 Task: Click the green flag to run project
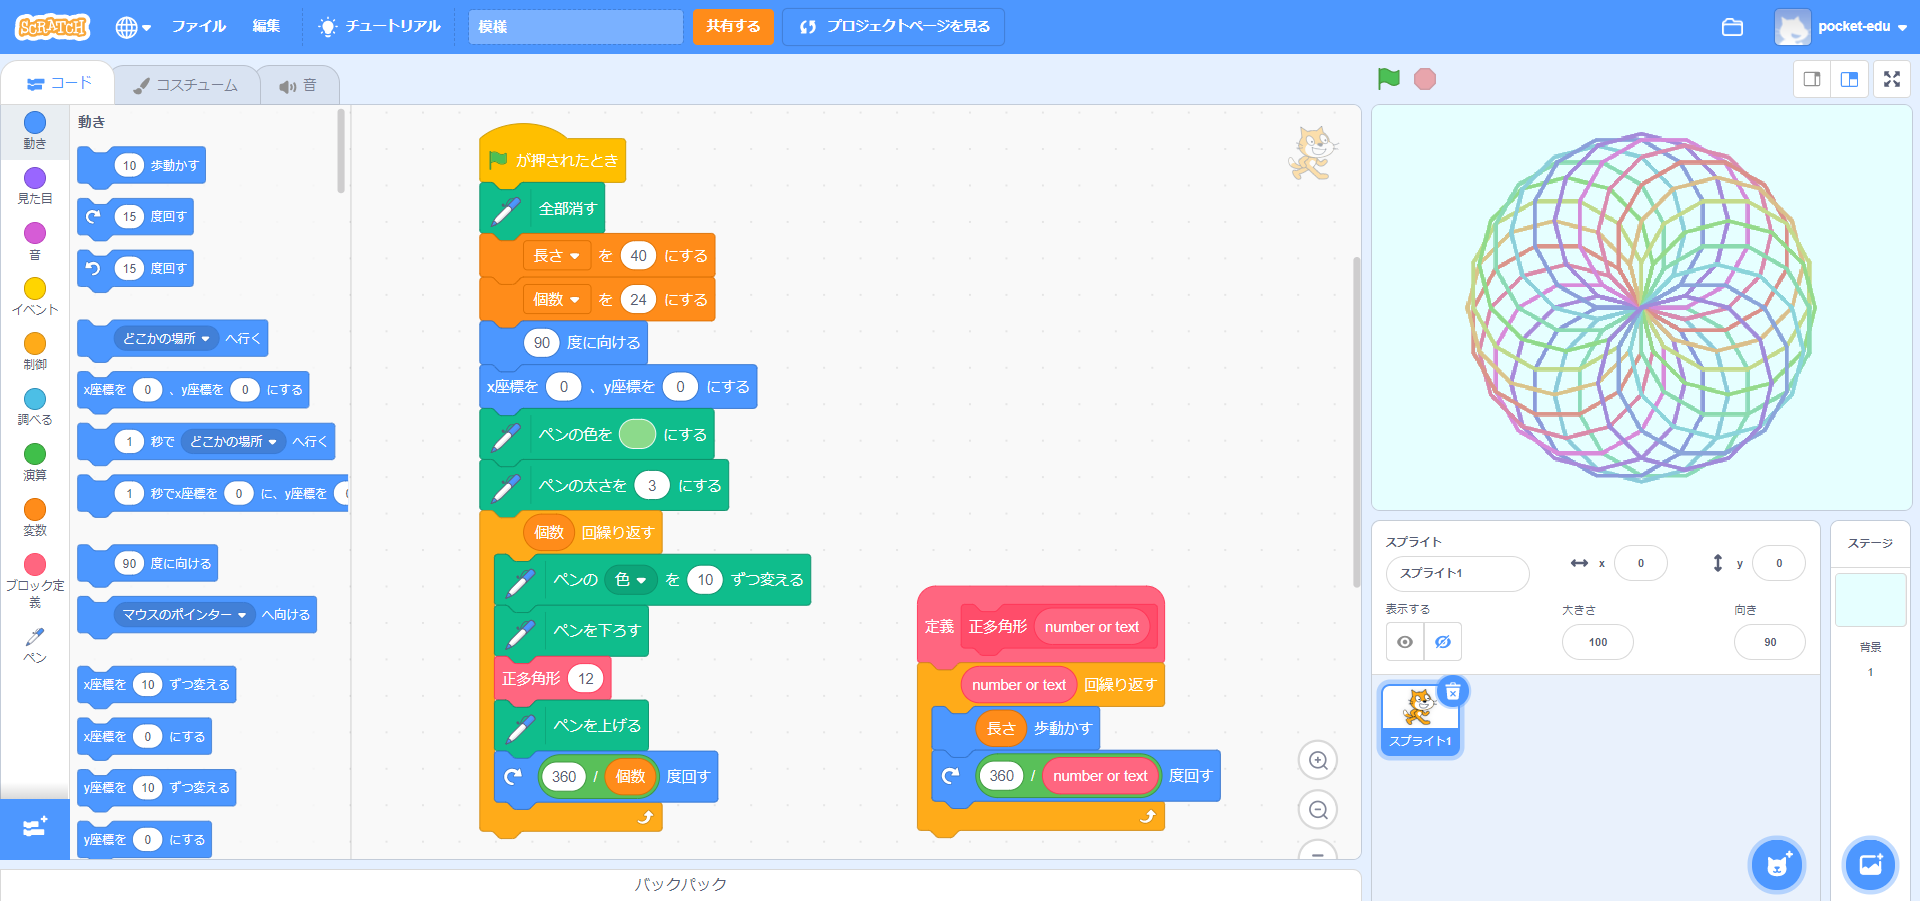(x=1388, y=79)
